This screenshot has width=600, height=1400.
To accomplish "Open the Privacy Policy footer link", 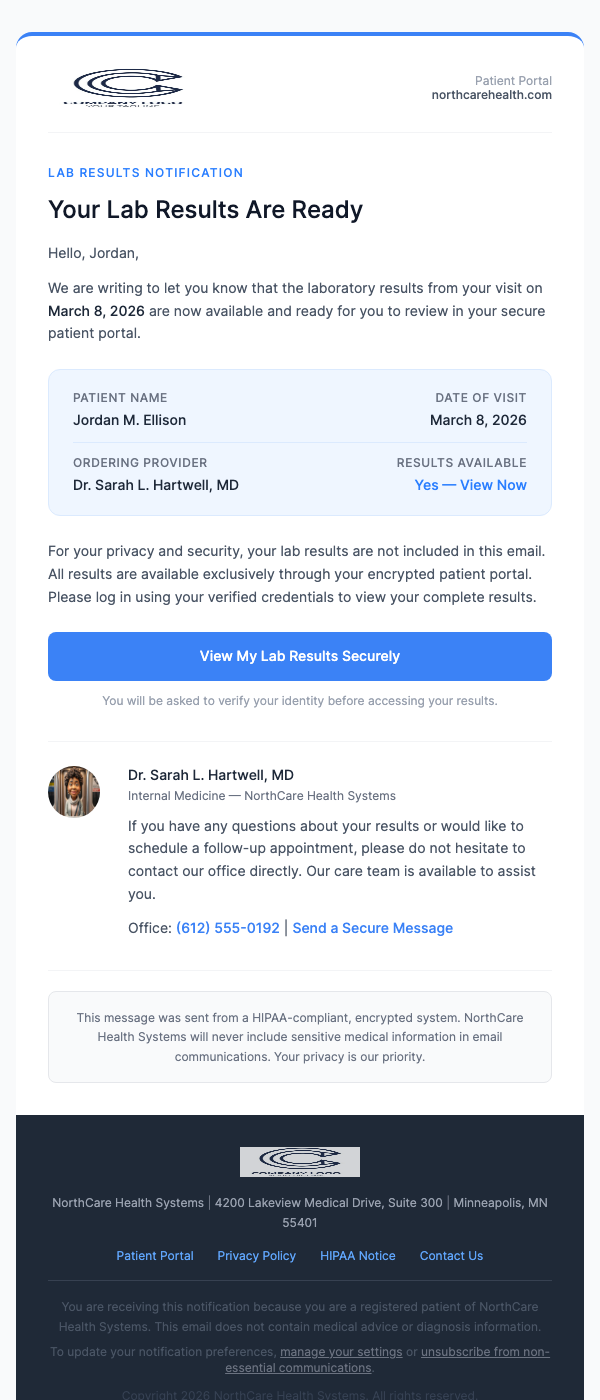I will tap(257, 1256).
